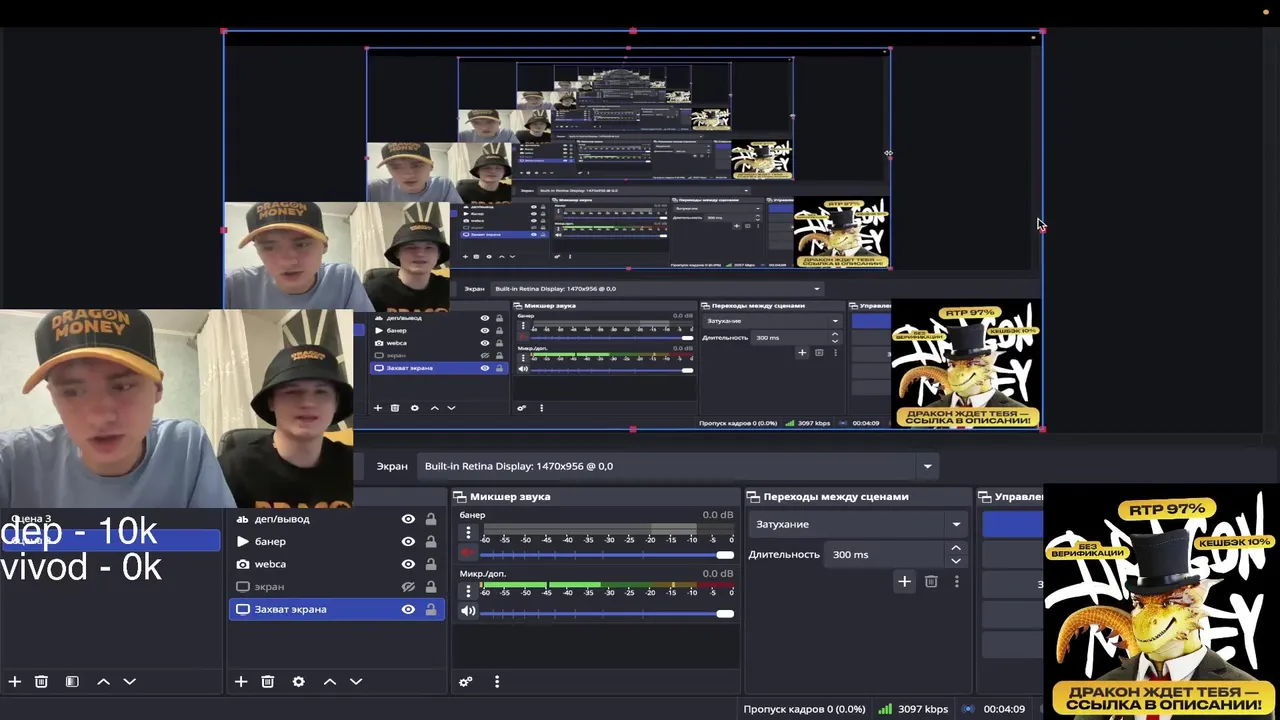
Task: Remove the transition with trash icon
Action: (931, 581)
